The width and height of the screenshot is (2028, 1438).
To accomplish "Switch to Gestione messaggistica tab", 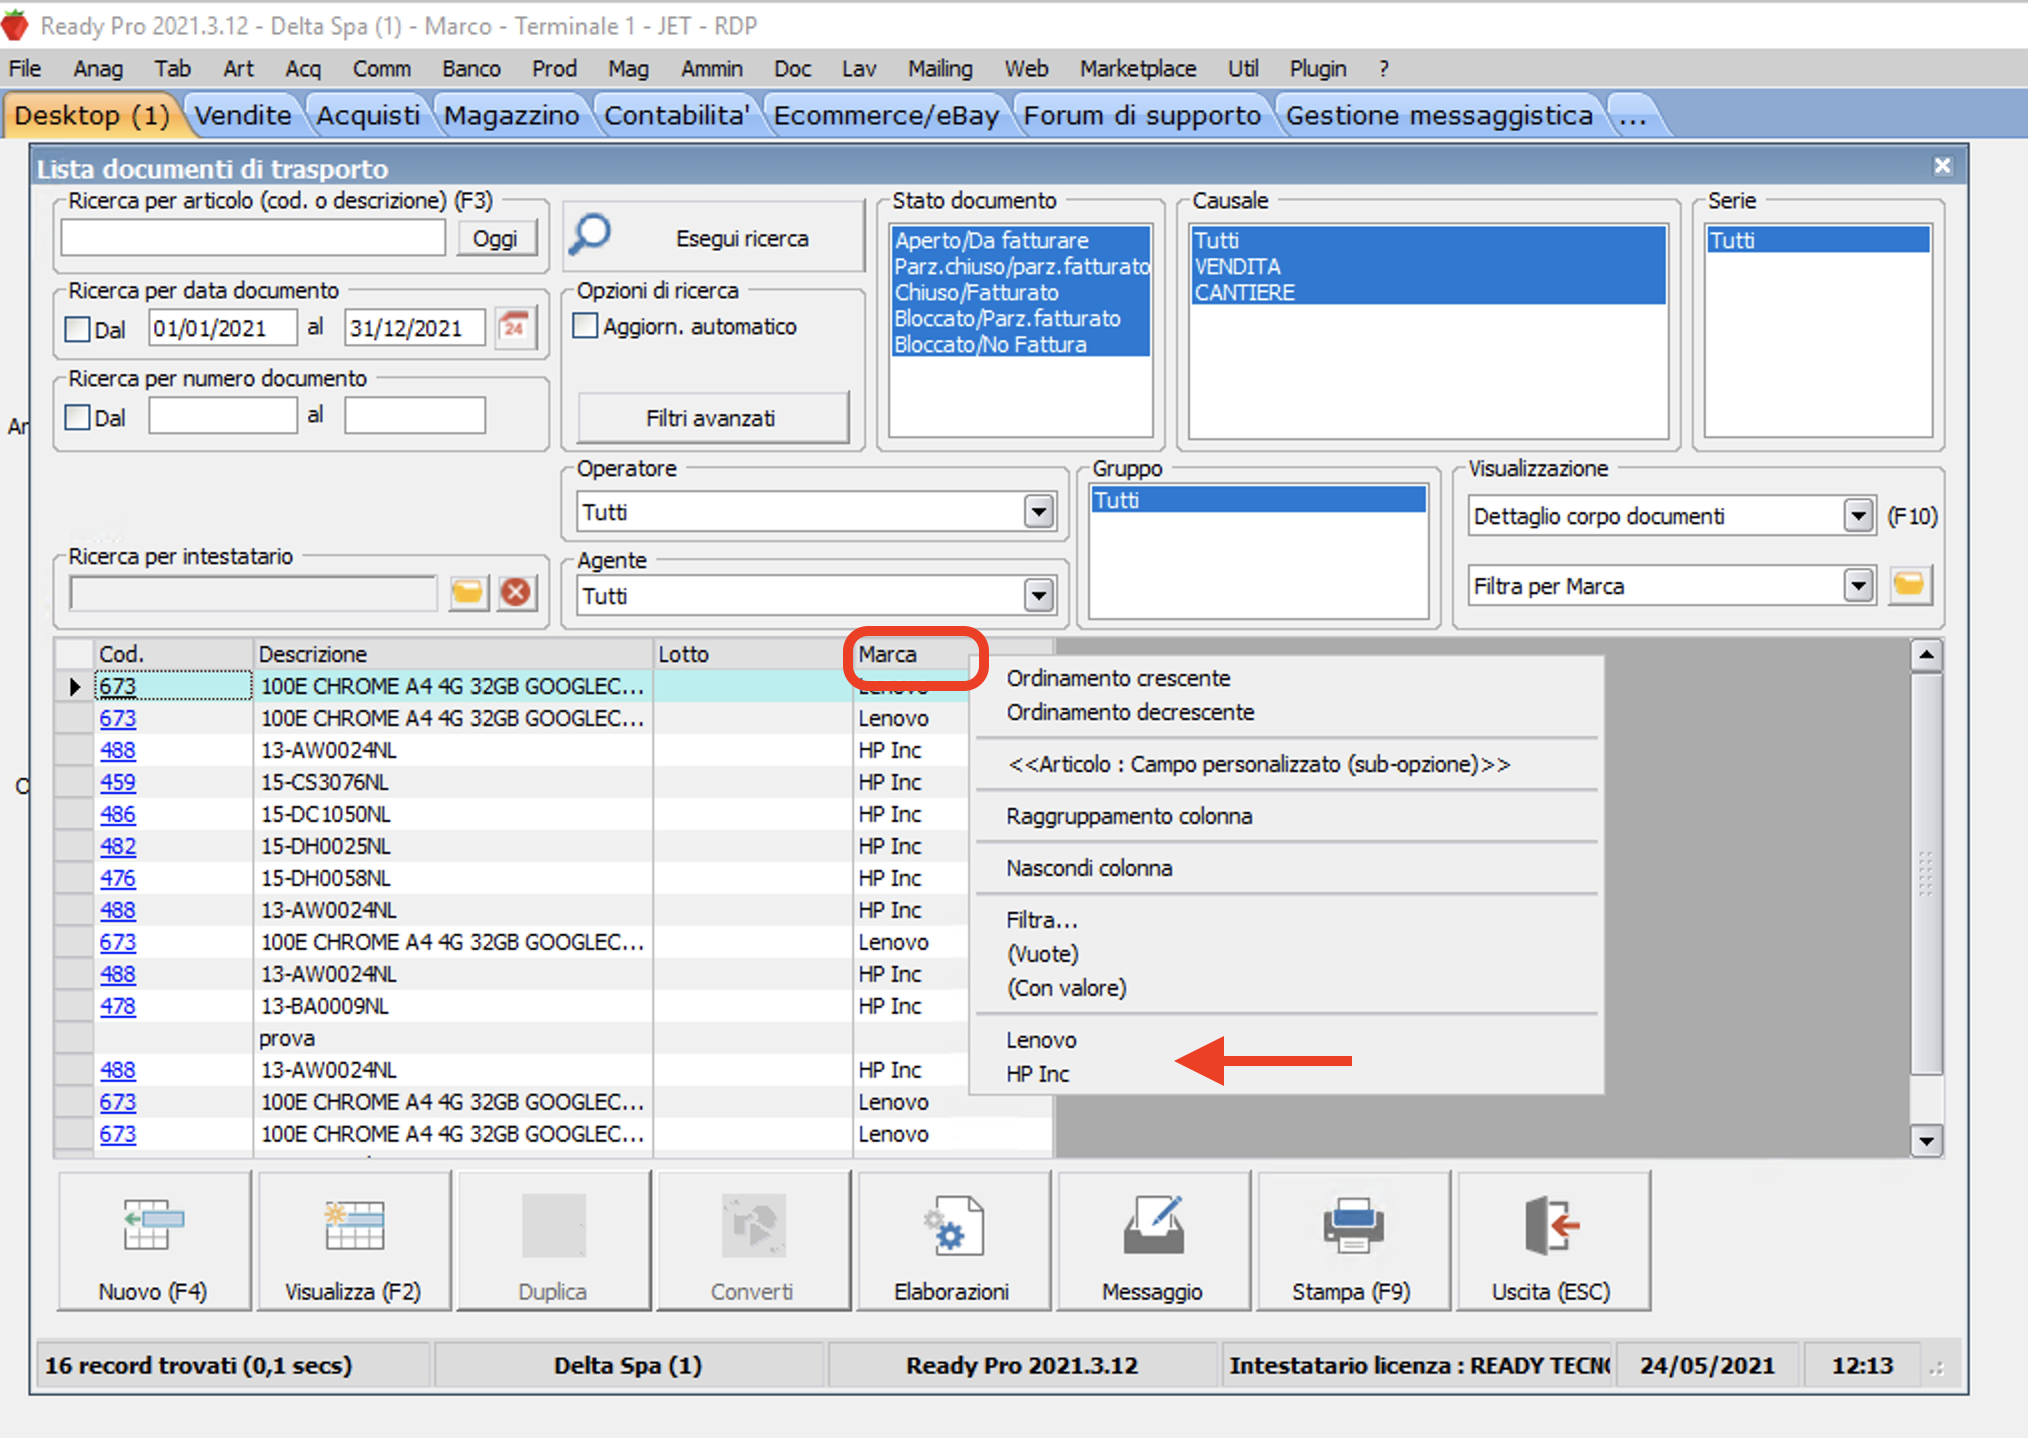I will click(x=1439, y=115).
